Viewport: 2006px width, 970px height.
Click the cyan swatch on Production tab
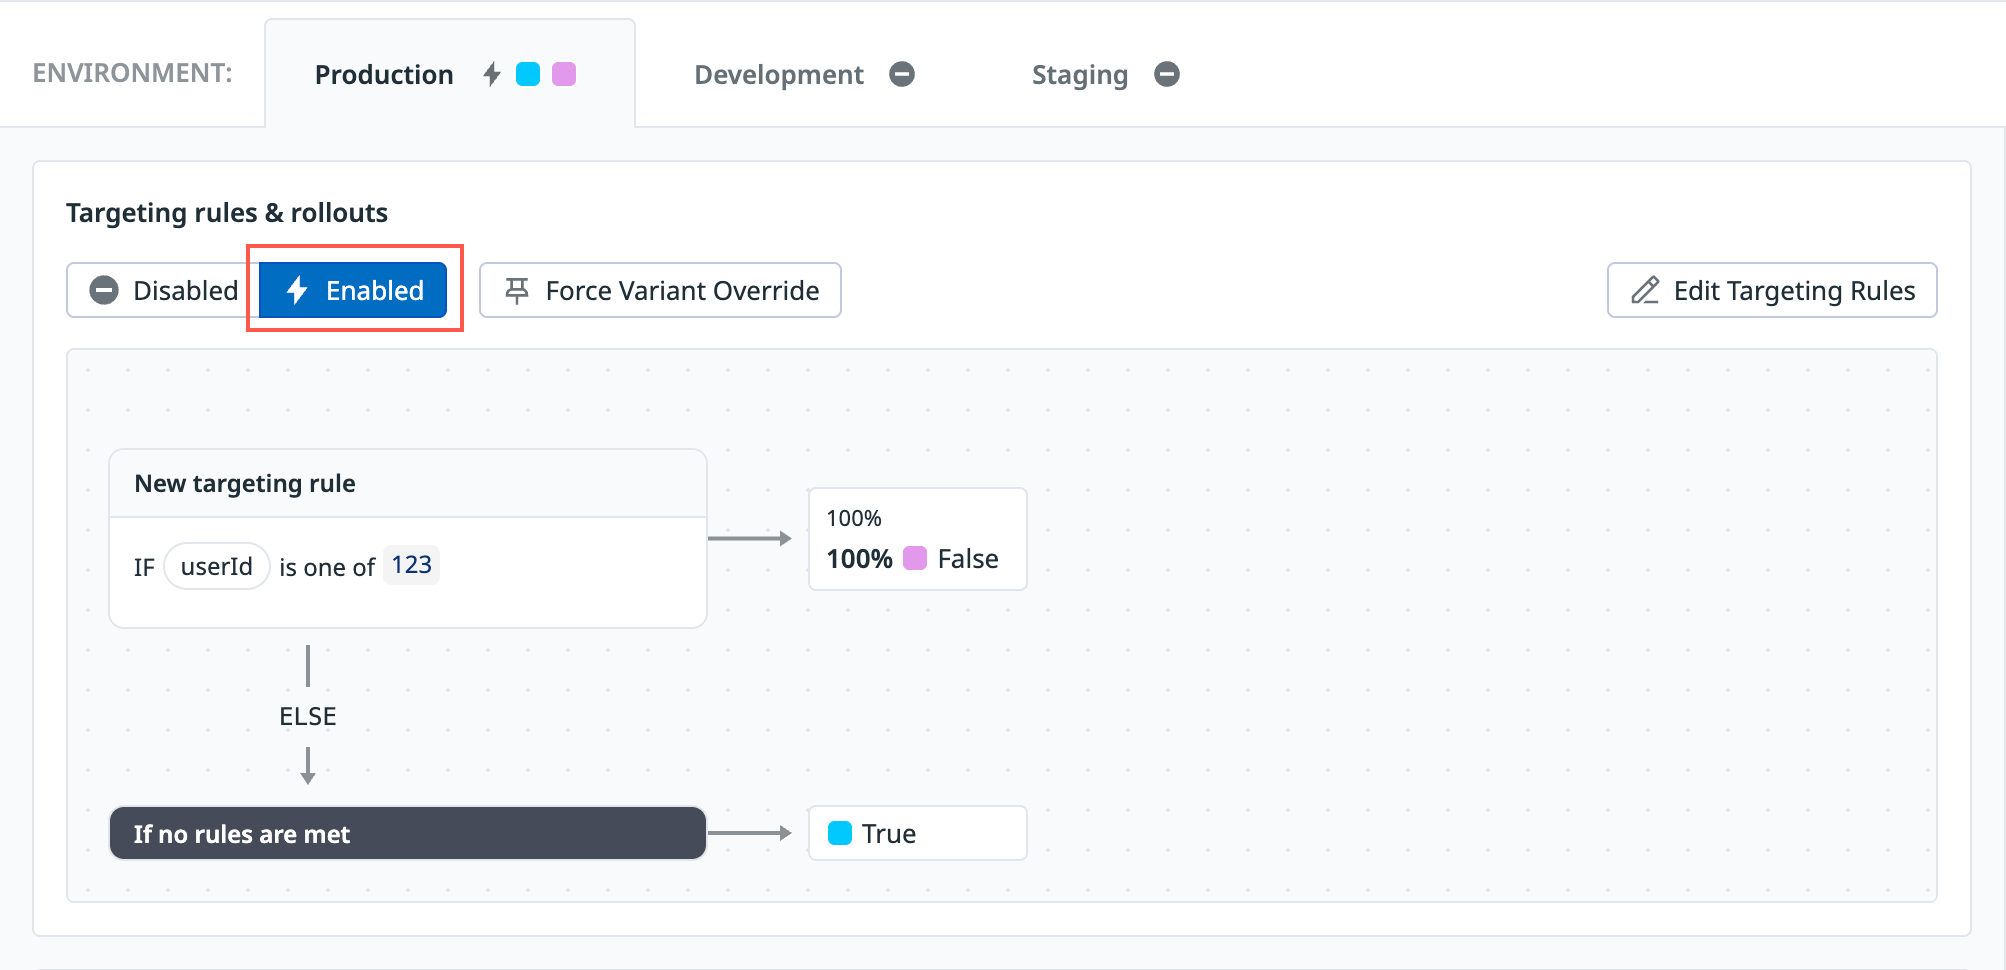[528, 75]
